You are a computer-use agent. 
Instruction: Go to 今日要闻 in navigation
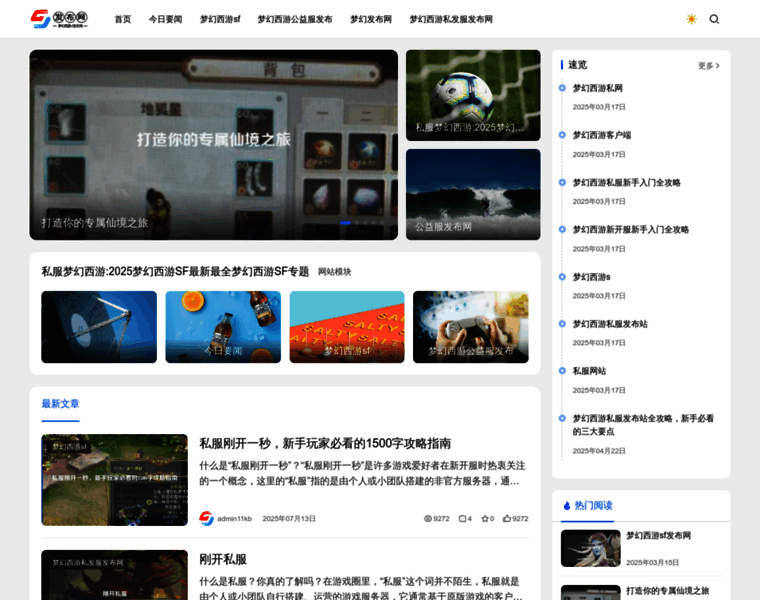(165, 19)
